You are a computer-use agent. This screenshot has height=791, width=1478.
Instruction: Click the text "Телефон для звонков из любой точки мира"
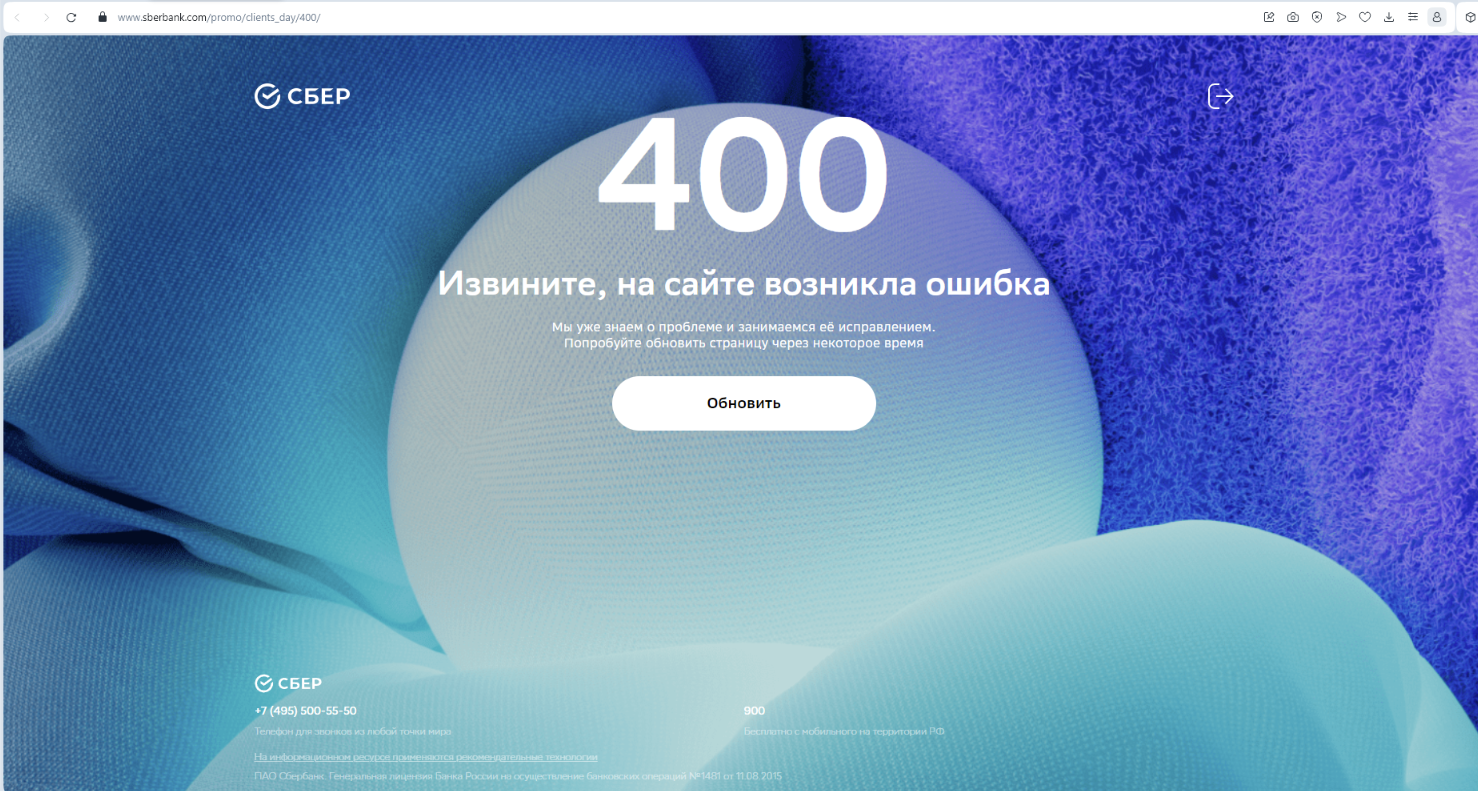click(353, 732)
